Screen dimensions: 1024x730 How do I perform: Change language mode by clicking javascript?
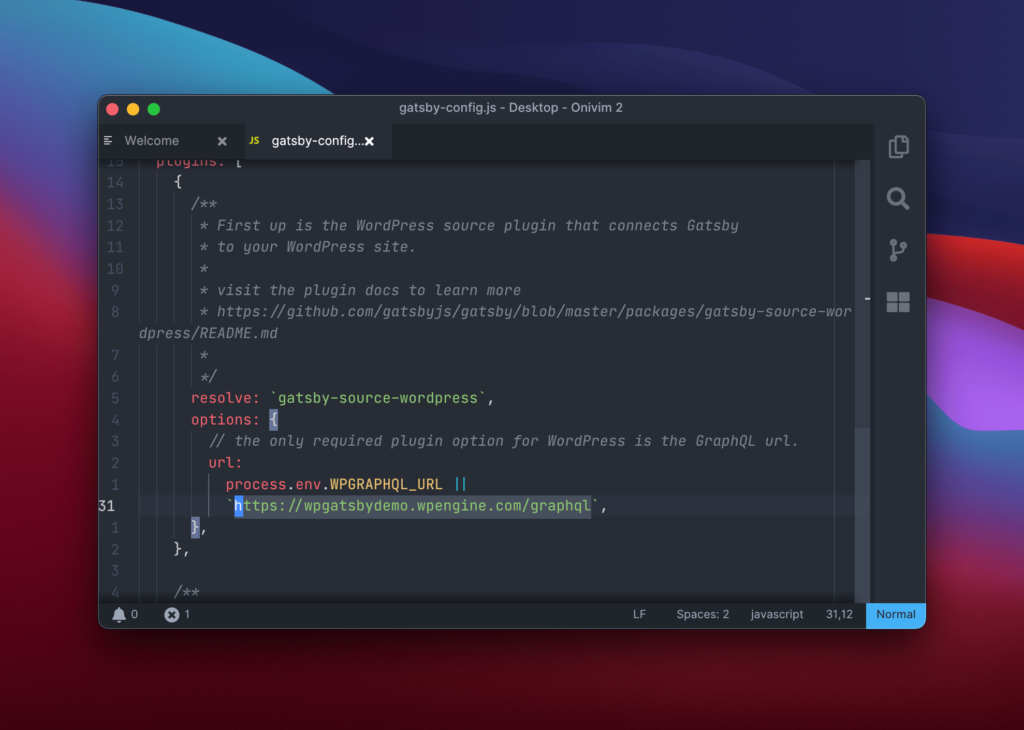coord(777,615)
